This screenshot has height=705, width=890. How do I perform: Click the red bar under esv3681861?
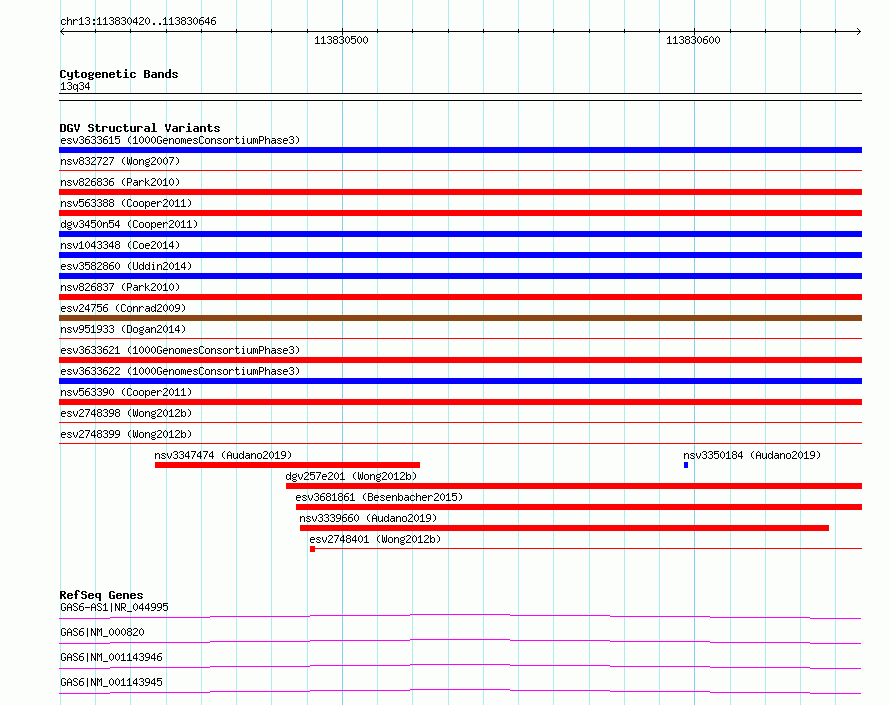point(579,507)
